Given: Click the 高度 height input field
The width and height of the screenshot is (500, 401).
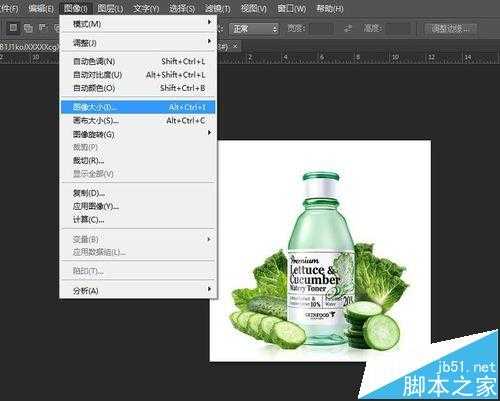Looking at the screenshot, I should click(x=398, y=28).
